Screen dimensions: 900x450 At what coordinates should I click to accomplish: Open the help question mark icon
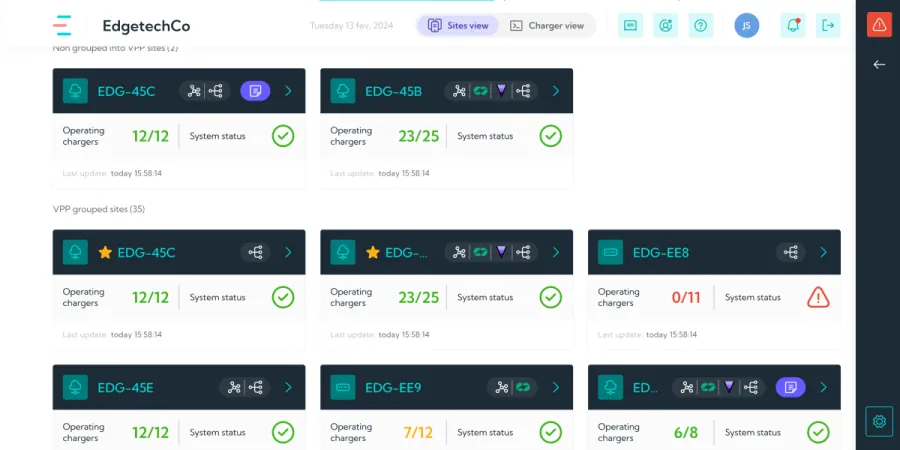[x=700, y=25]
